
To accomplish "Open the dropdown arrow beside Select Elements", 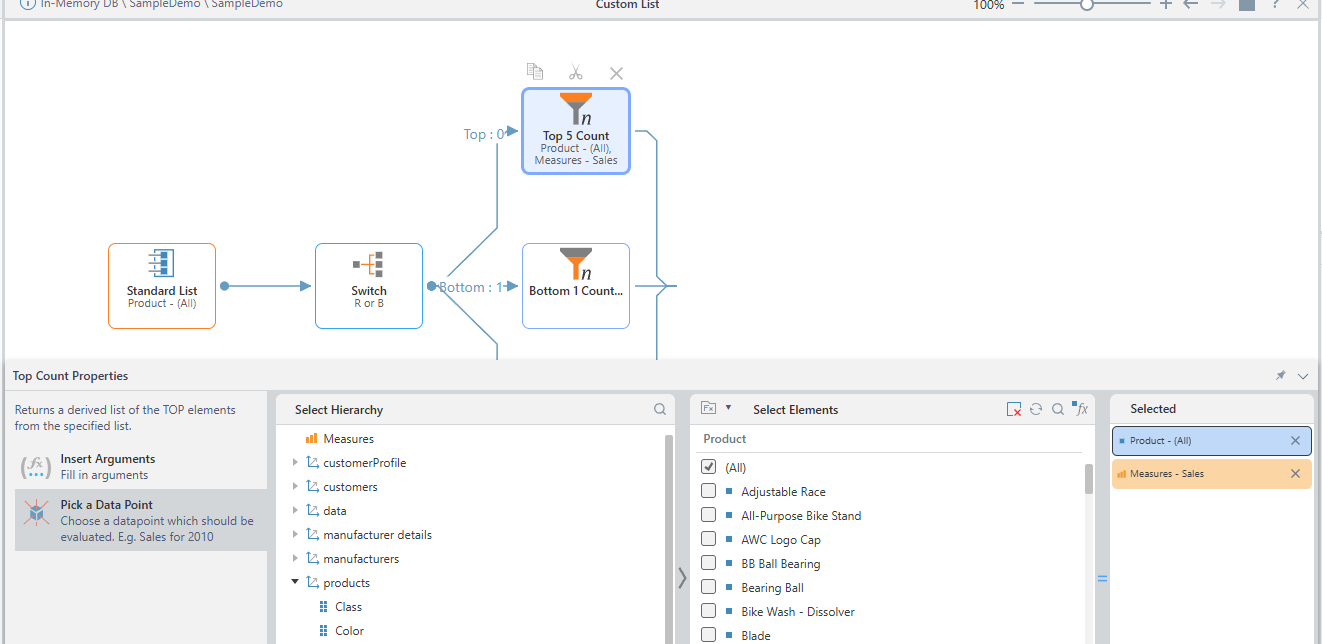I will point(728,408).
